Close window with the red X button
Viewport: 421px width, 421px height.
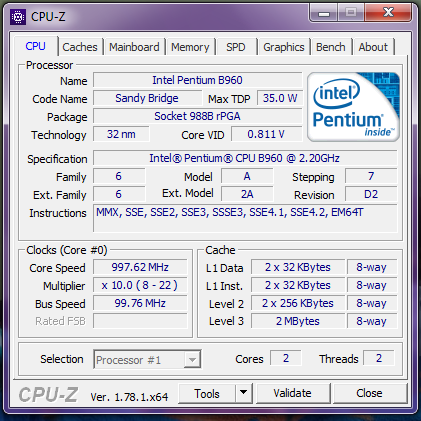pos(388,13)
